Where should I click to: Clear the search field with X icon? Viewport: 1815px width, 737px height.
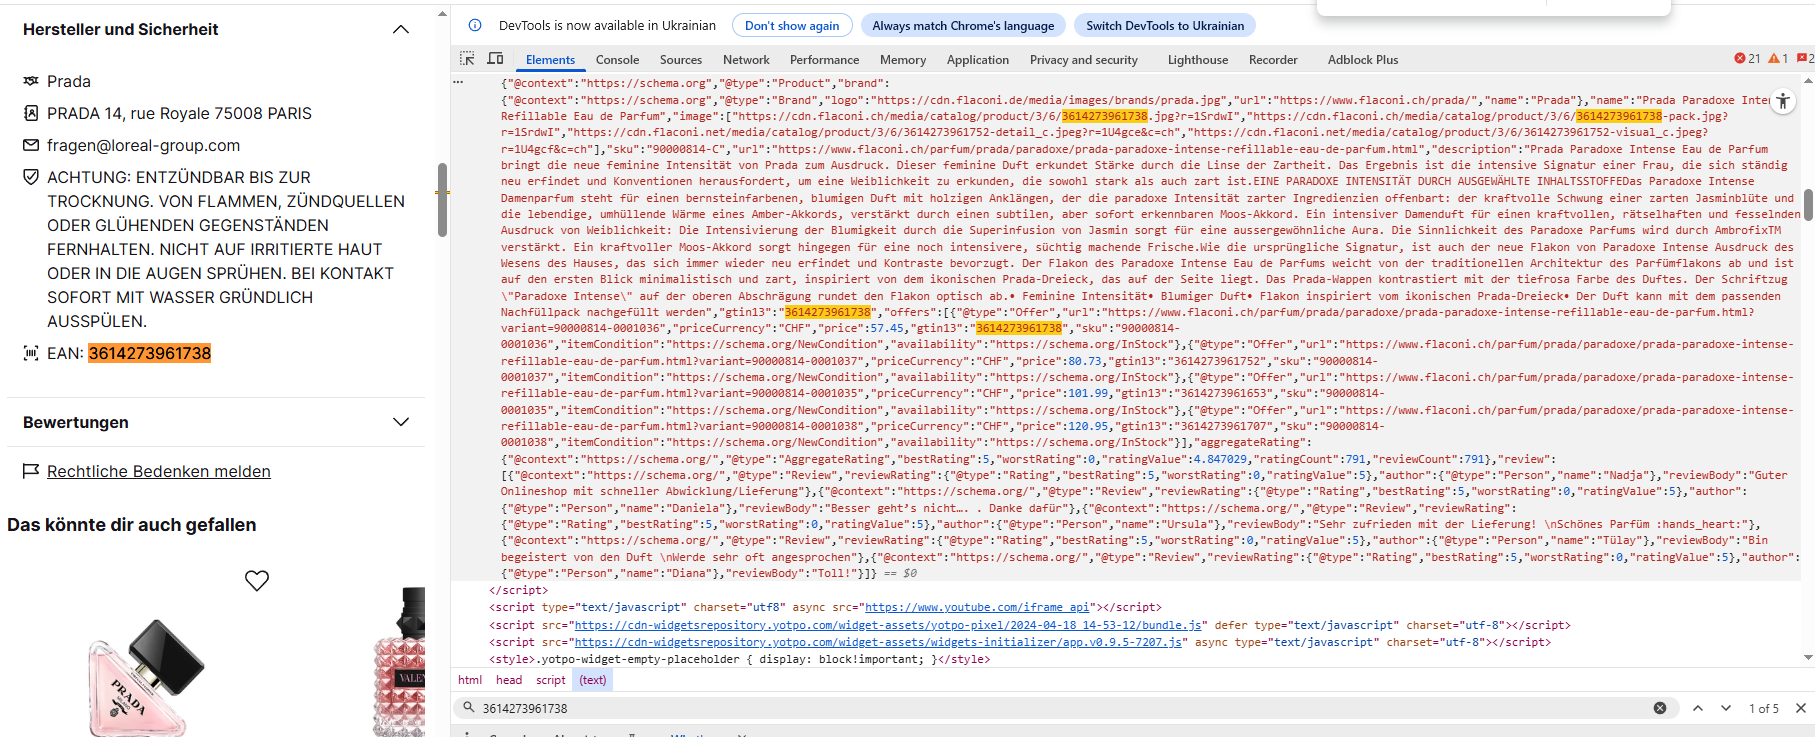tap(1660, 708)
